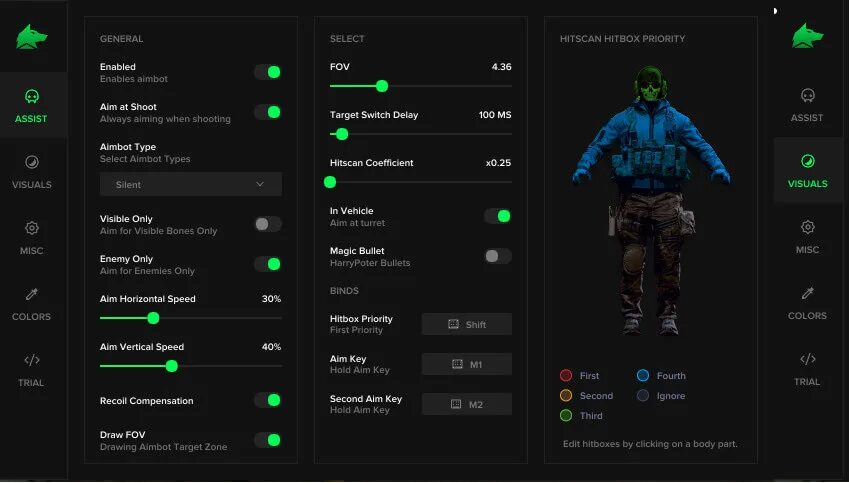Adjust the Target Switch Delay slider handle
The width and height of the screenshot is (849, 483).
coord(342,134)
